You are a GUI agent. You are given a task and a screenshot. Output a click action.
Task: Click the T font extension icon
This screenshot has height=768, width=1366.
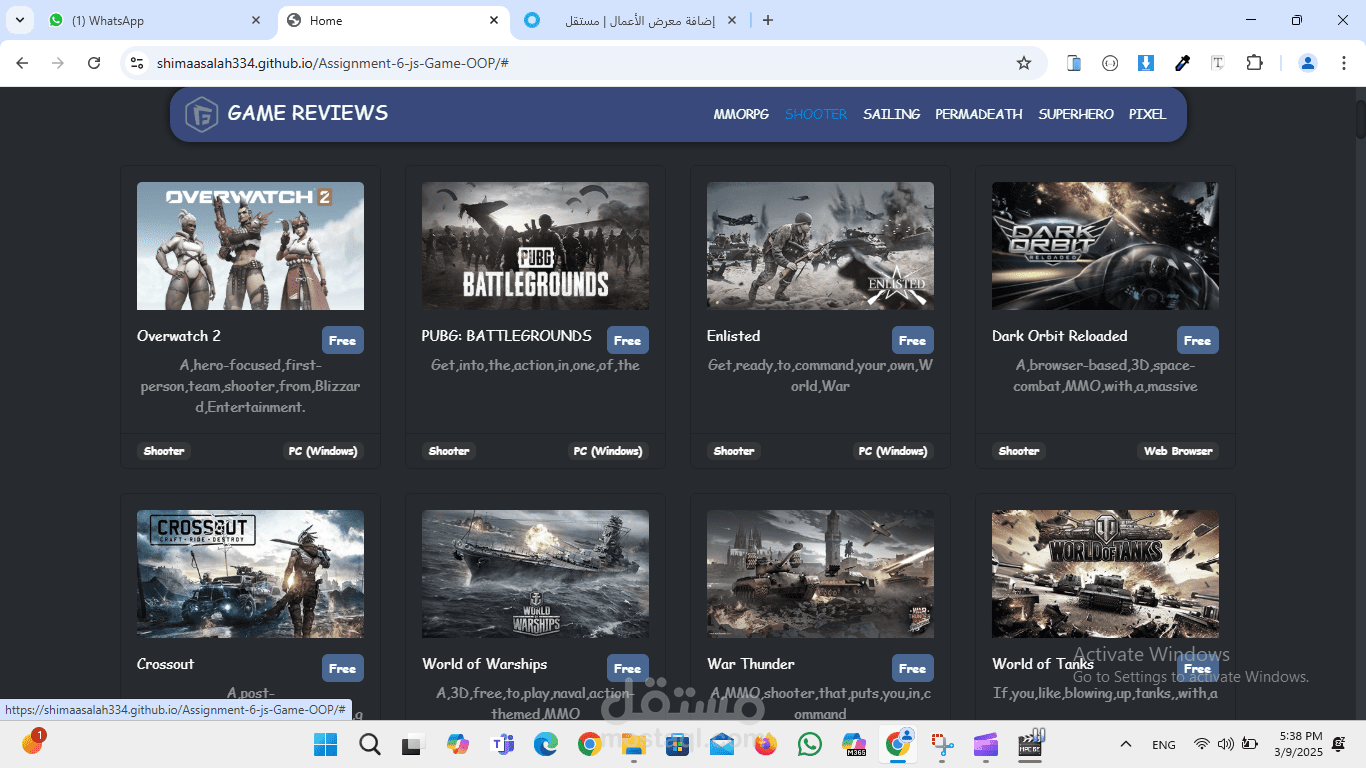tap(1218, 63)
